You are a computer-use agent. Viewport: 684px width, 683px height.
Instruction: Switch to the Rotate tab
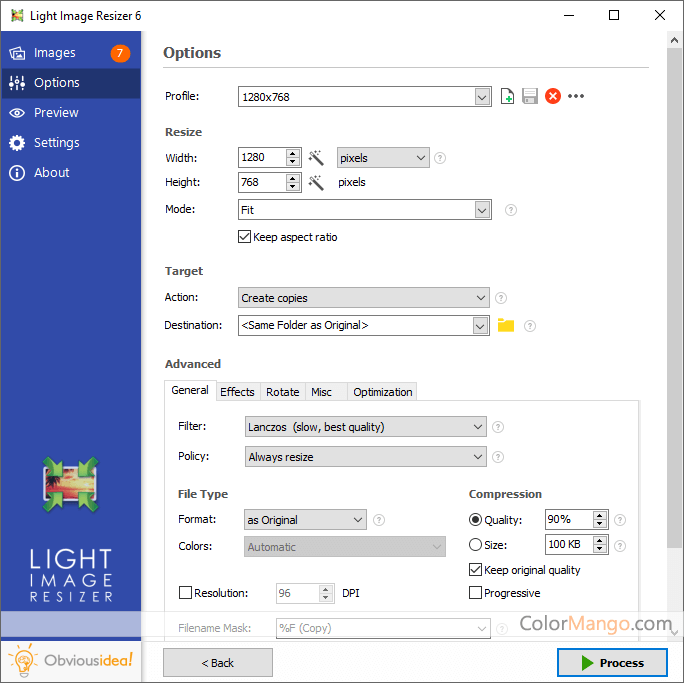click(x=283, y=392)
